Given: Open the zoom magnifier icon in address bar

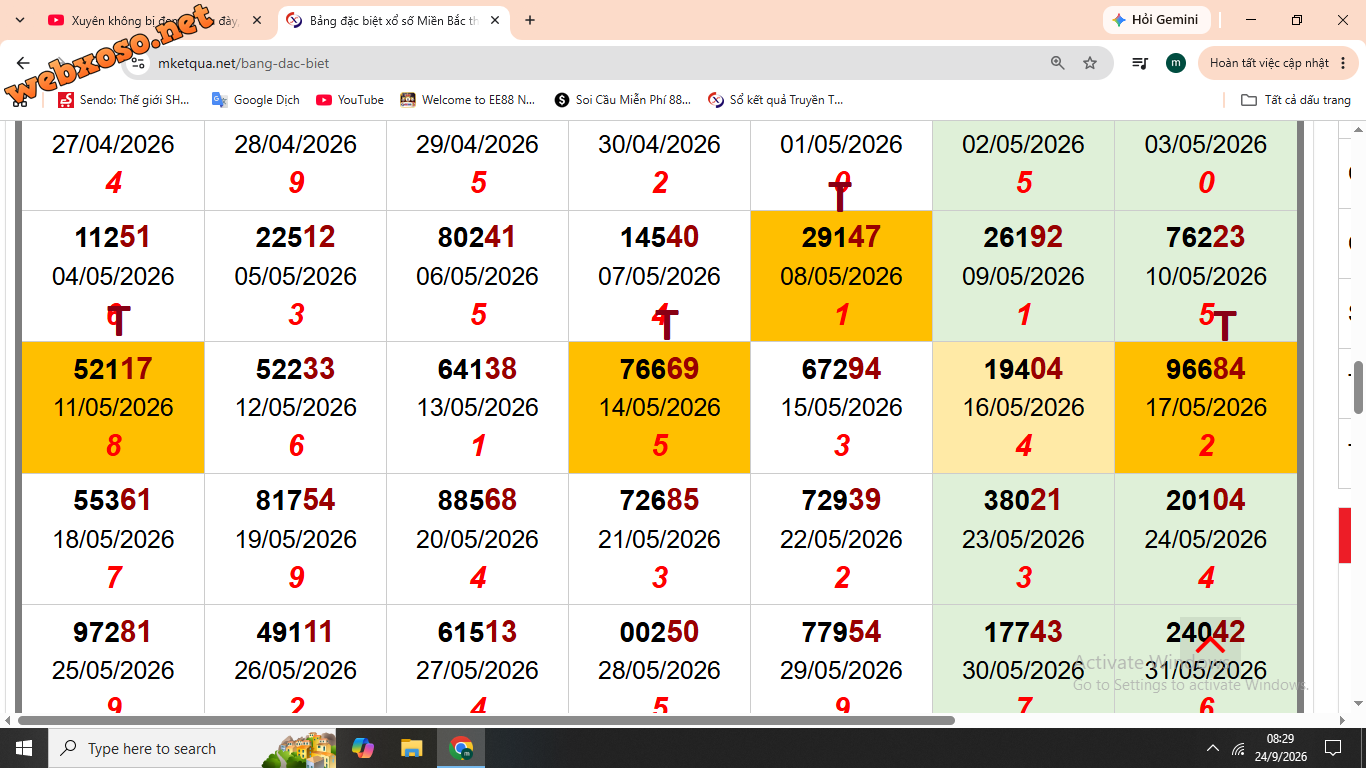Looking at the screenshot, I should click(1058, 63).
